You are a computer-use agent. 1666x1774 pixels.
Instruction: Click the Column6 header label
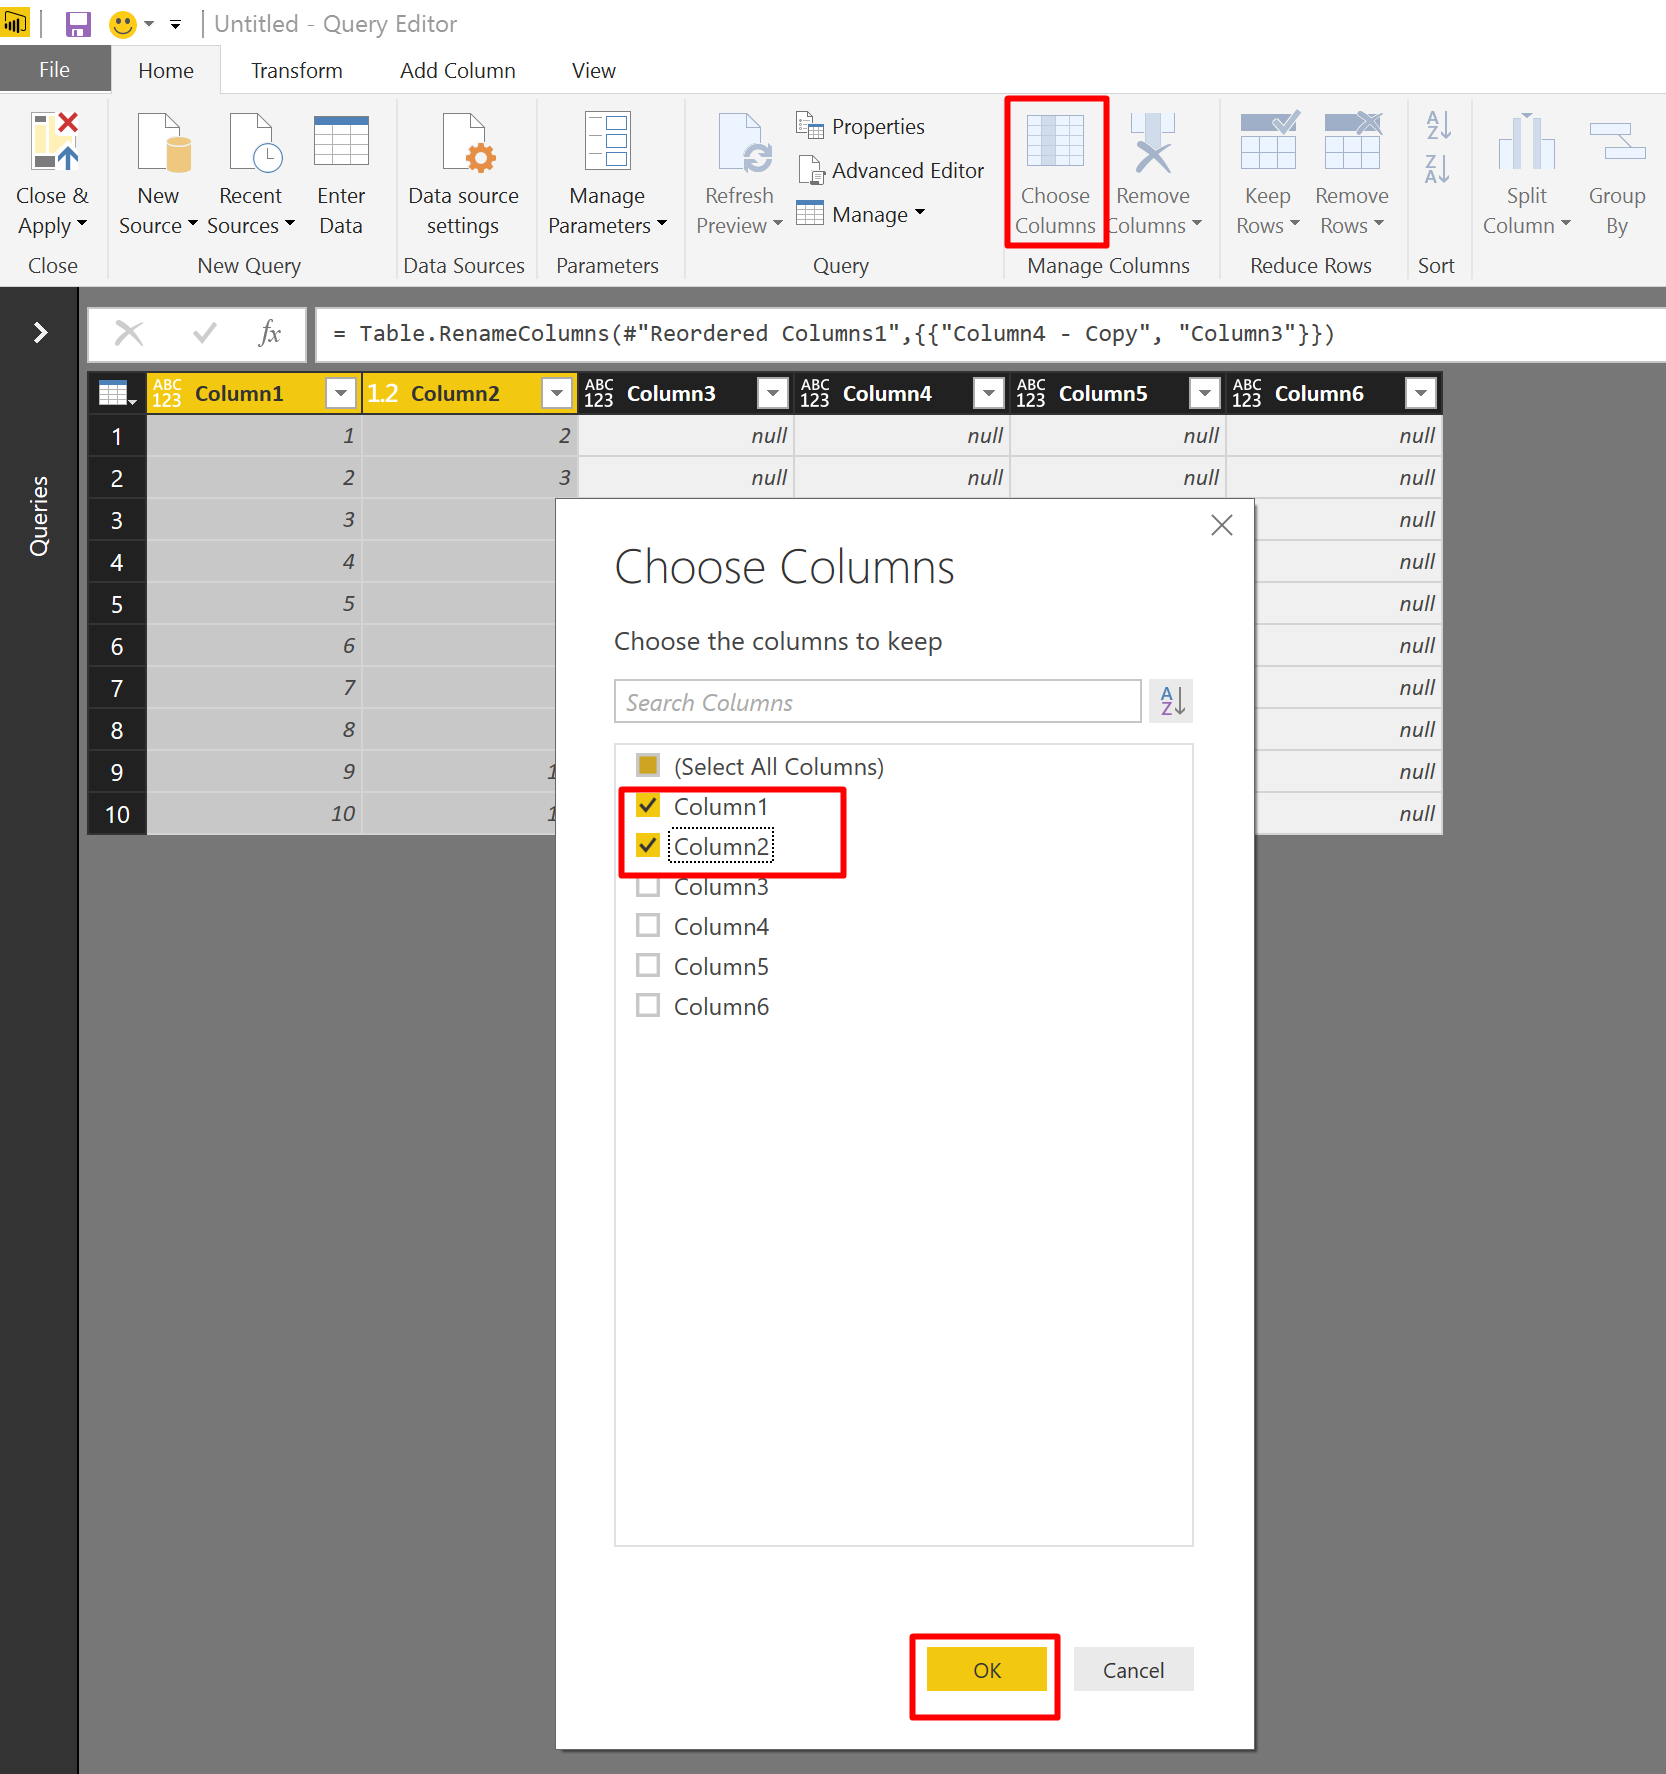pyautogui.click(x=1319, y=394)
